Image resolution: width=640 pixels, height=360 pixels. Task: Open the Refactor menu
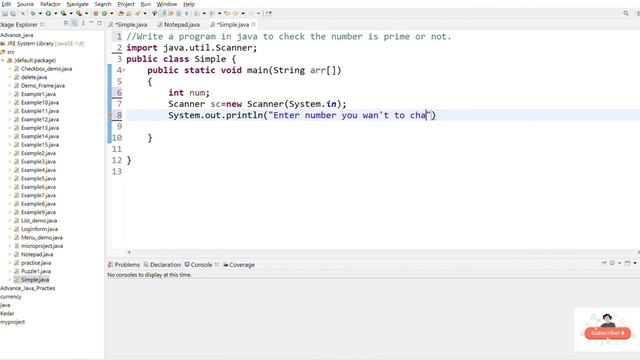(x=50, y=4)
